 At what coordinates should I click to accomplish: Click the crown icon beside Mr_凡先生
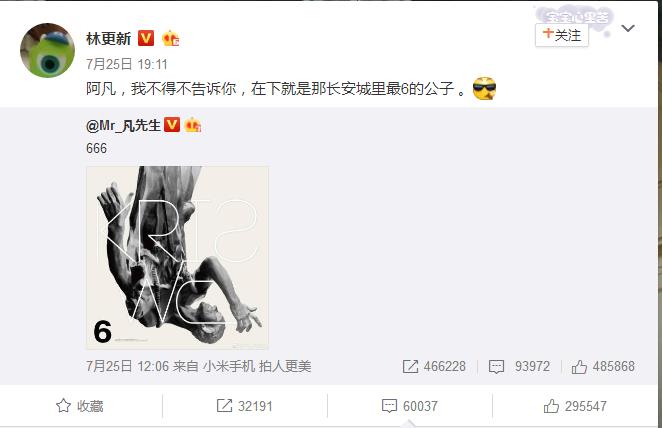193,125
